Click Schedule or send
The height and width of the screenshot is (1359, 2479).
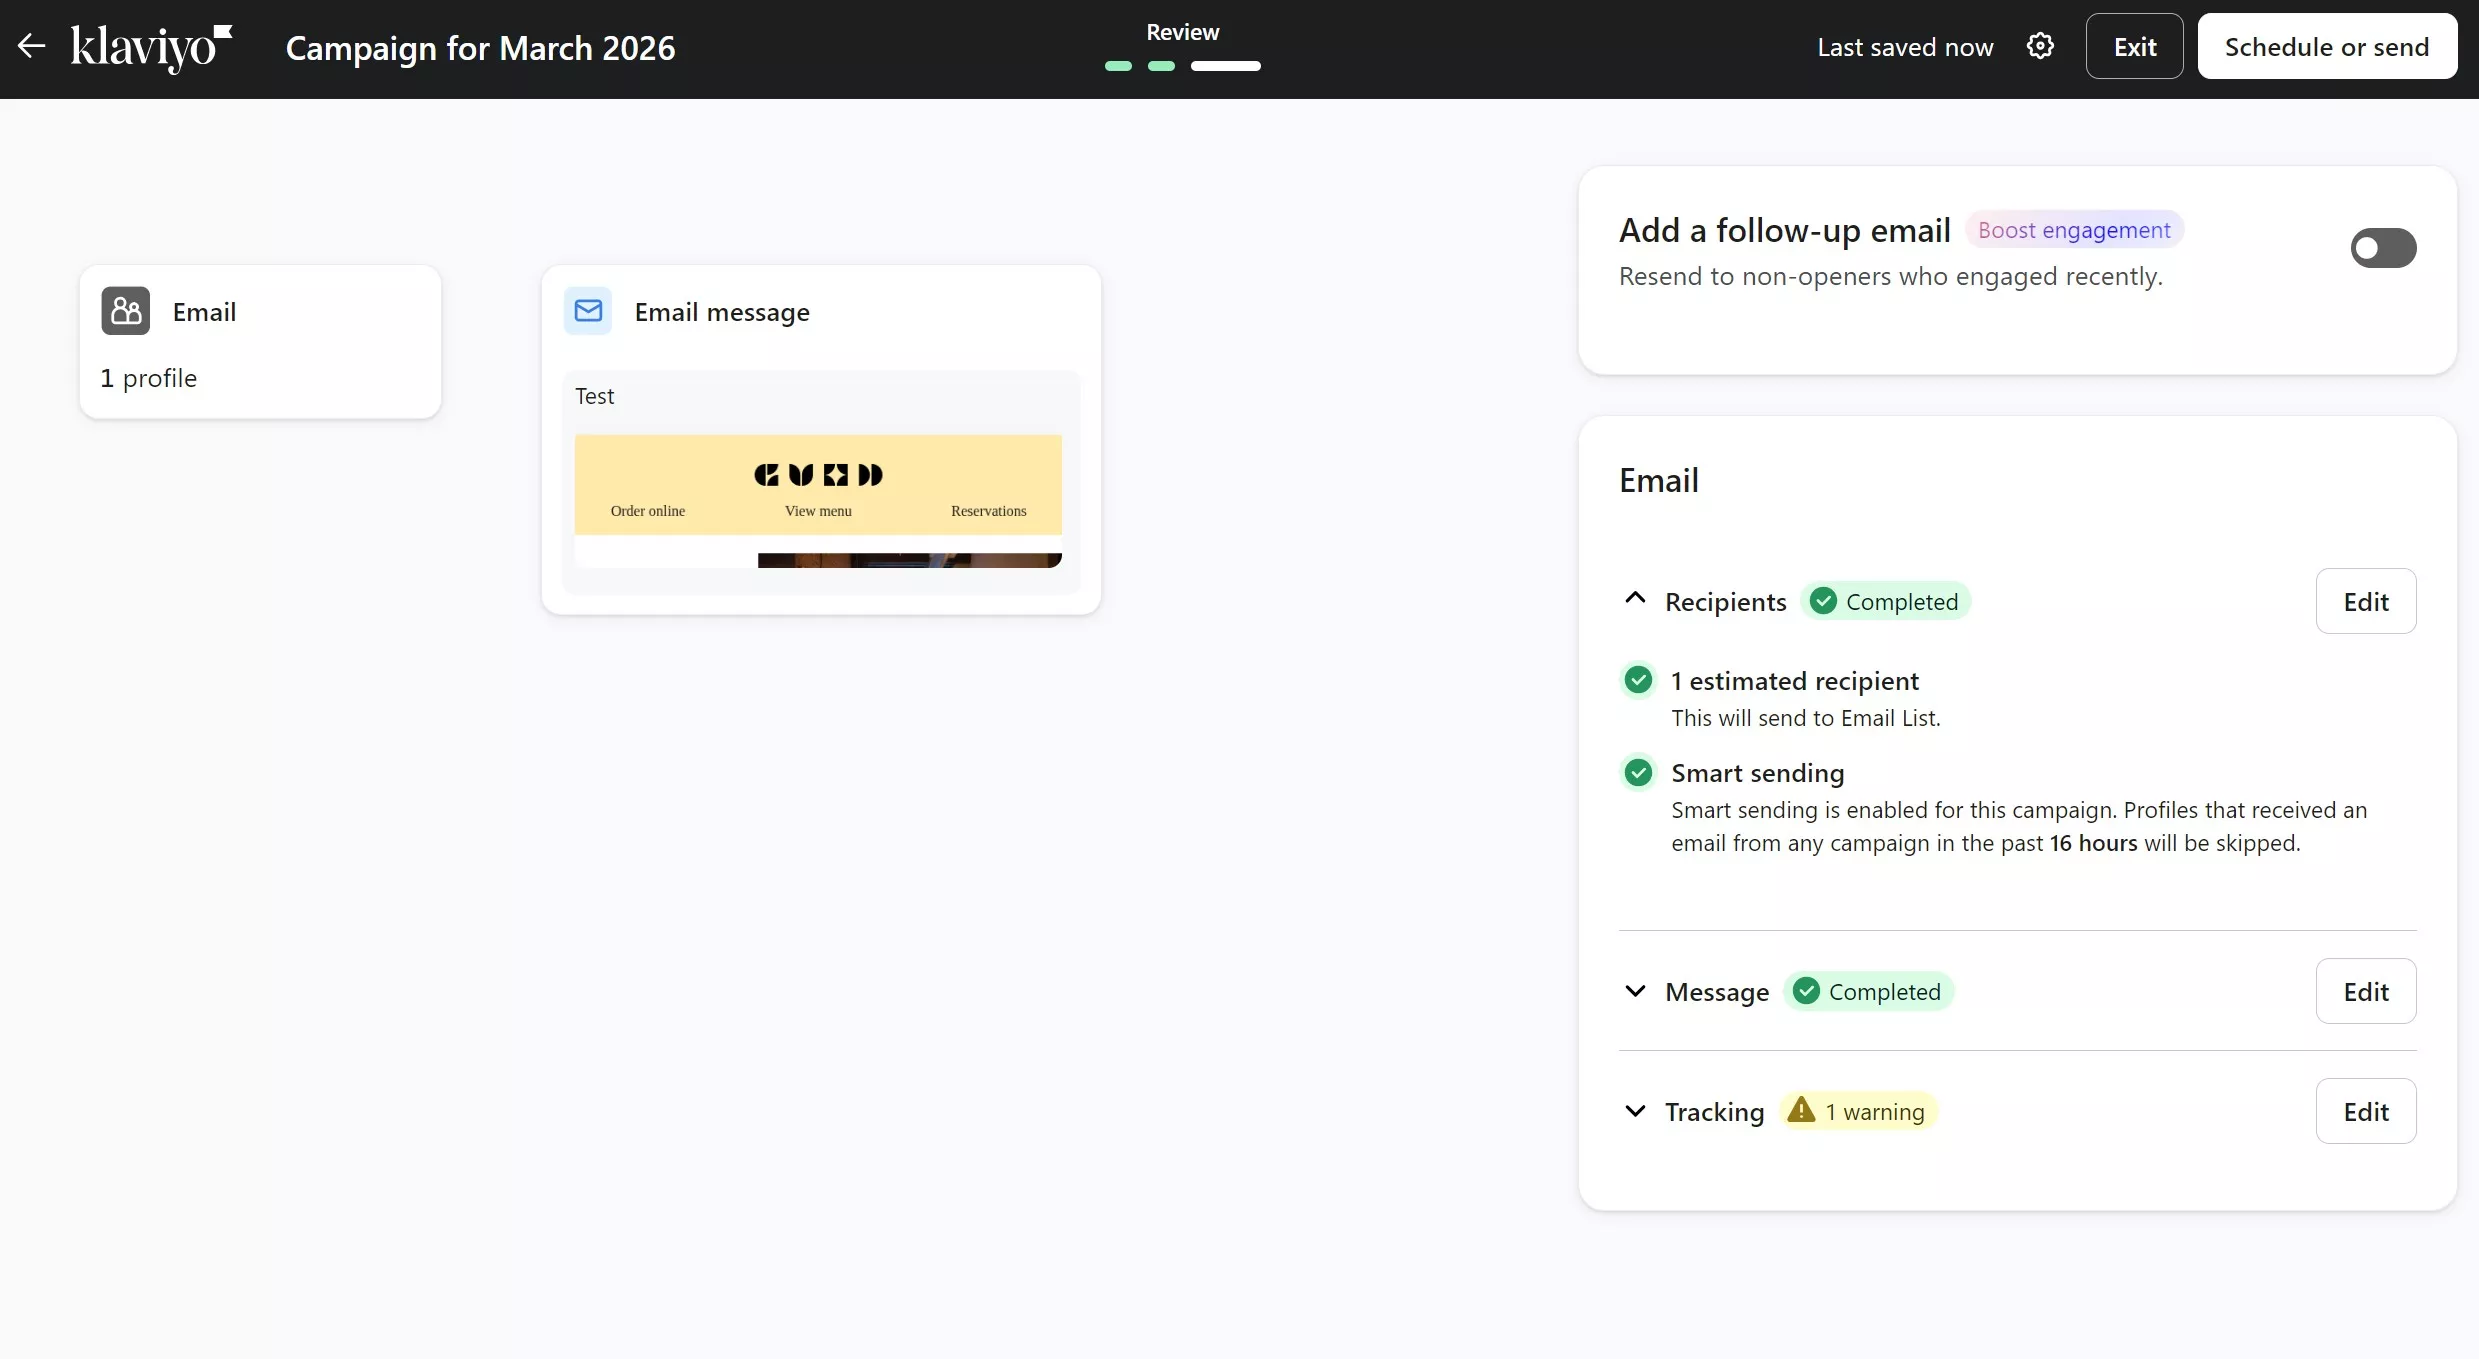[2327, 46]
